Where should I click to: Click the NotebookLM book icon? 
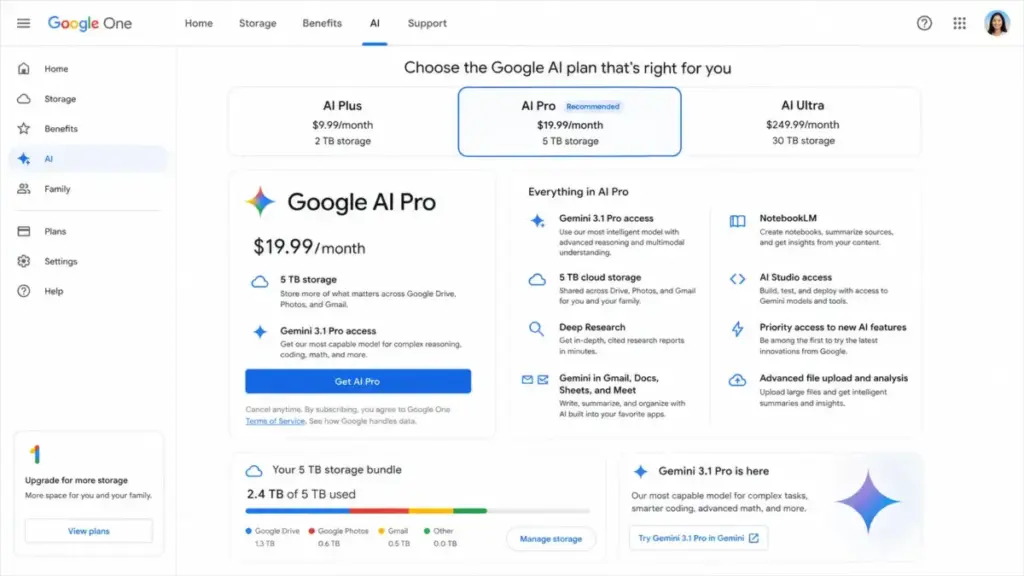tap(737, 221)
